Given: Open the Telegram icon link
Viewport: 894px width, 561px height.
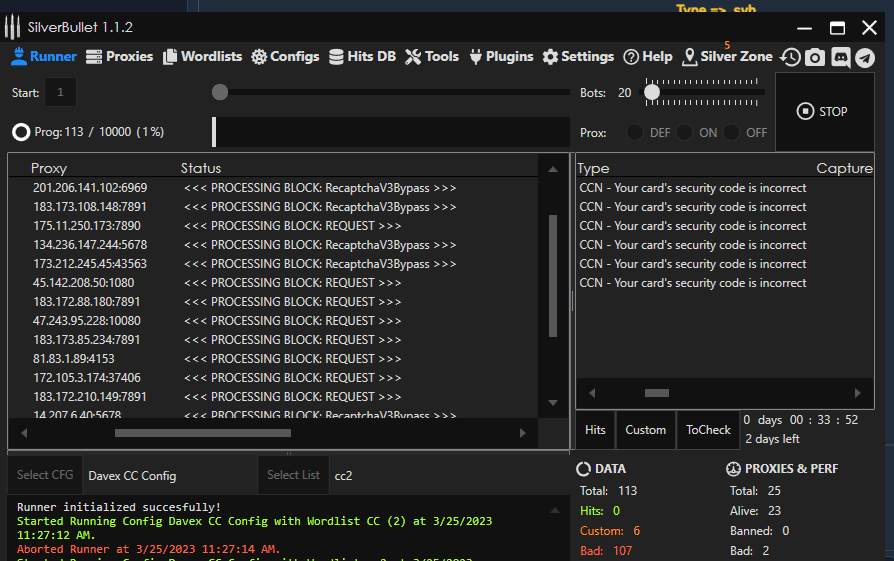Looking at the screenshot, I should (x=864, y=58).
